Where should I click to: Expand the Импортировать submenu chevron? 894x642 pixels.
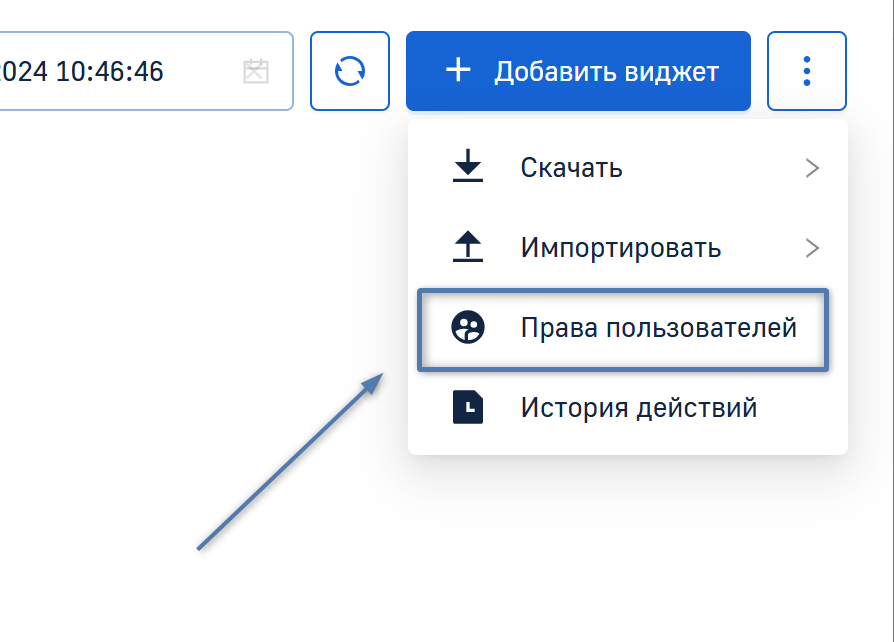(812, 248)
